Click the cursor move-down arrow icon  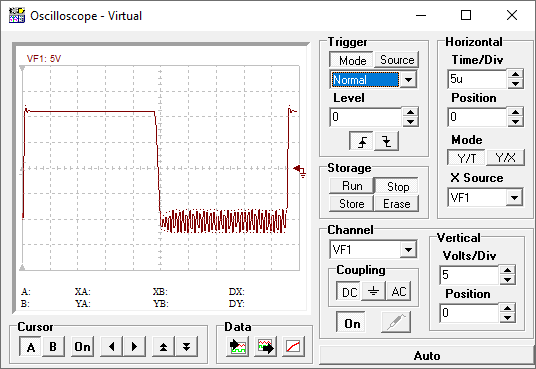186,347
